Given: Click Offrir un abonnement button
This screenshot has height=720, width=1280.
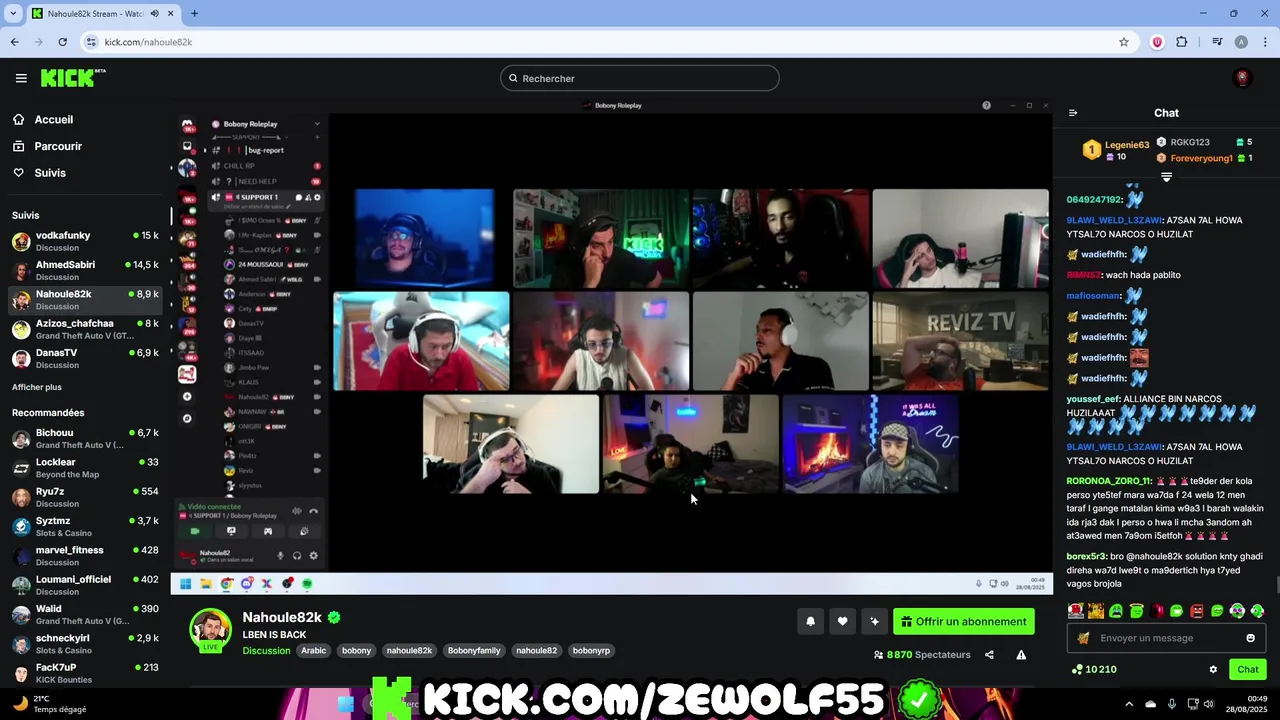Looking at the screenshot, I should pyautogui.click(x=964, y=621).
